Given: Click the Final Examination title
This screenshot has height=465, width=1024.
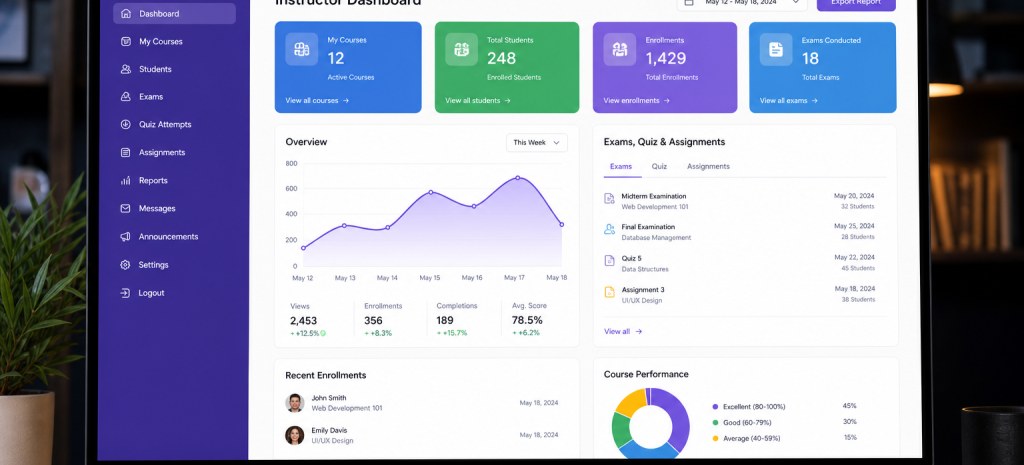Looking at the screenshot, I should 648,227.
